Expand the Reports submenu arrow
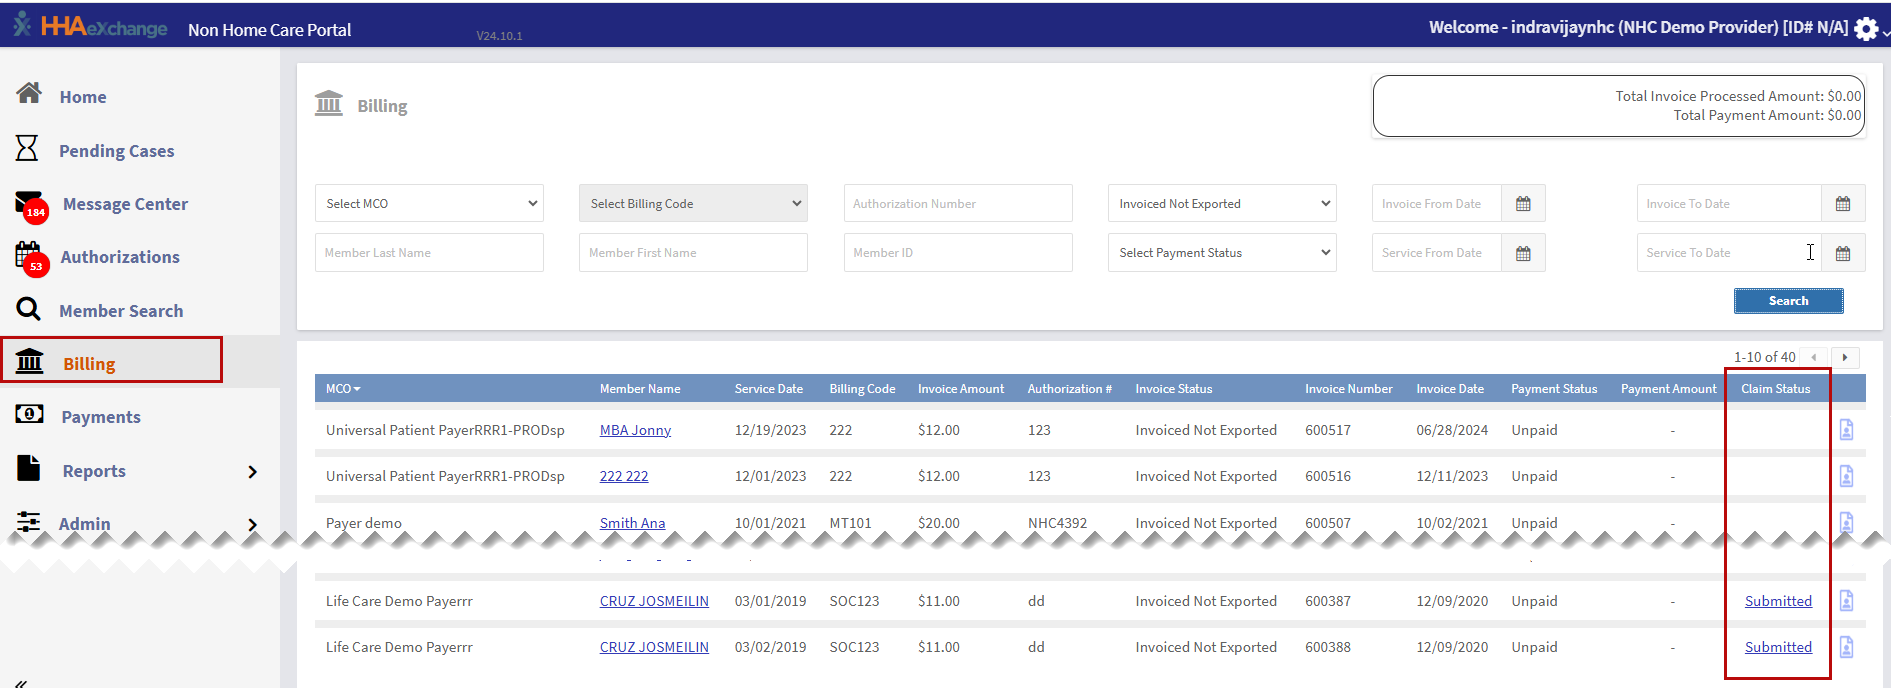This screenshot has width=1891, height=688. [x=252, y=471]
